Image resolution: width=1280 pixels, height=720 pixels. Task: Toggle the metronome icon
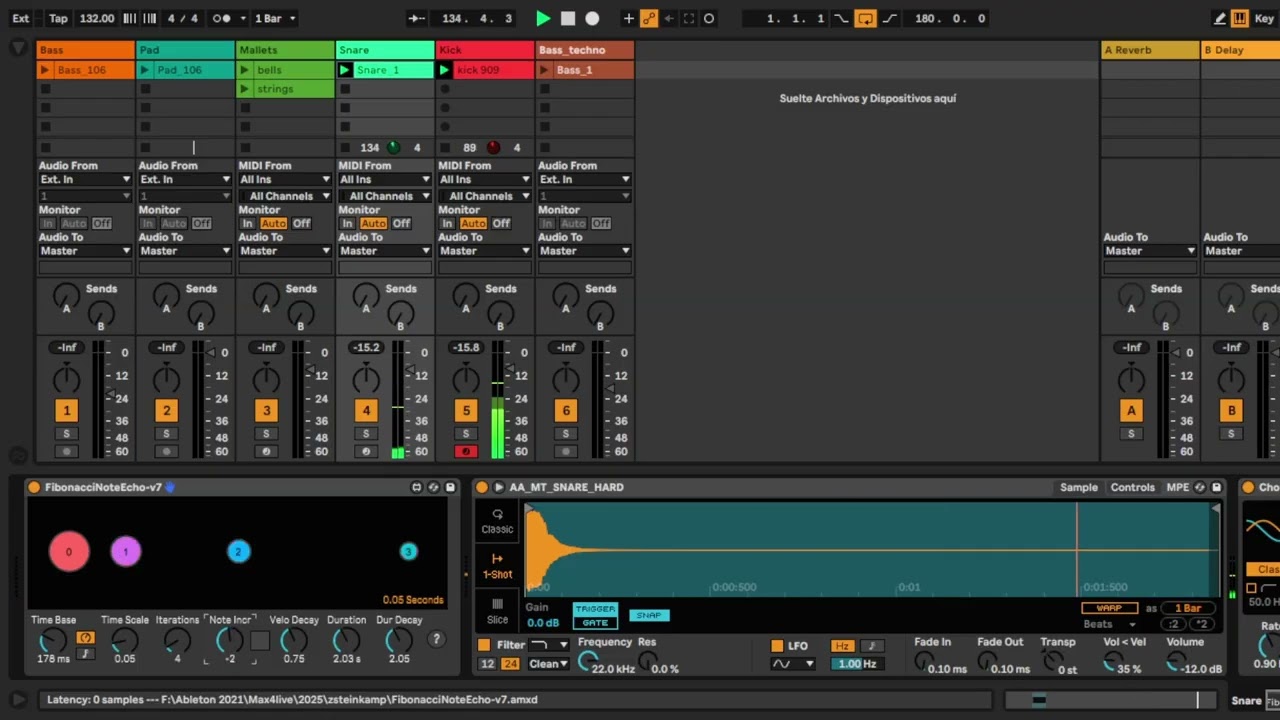(x=222, y=18)
